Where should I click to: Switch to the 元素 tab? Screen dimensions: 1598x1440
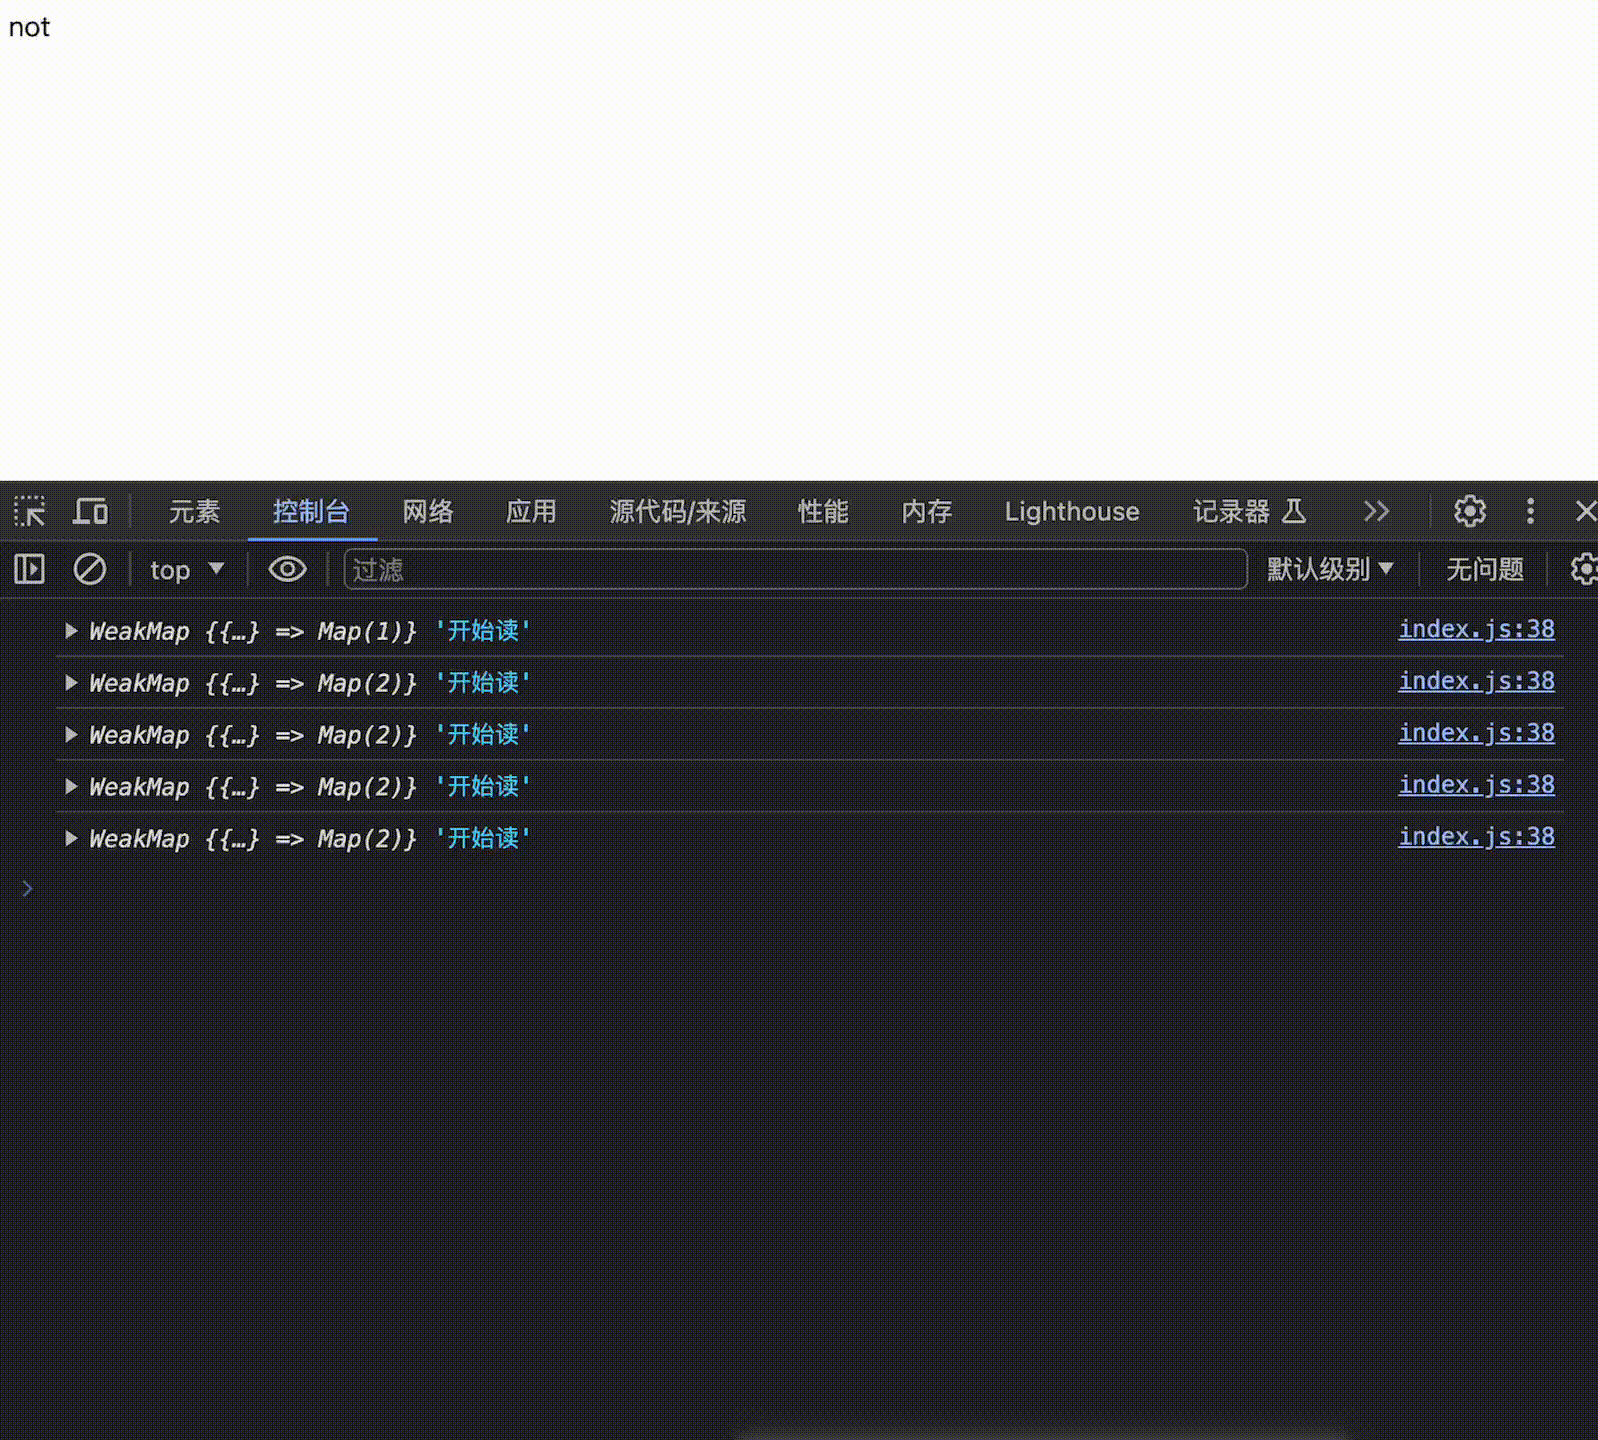[x=194, y=512]
